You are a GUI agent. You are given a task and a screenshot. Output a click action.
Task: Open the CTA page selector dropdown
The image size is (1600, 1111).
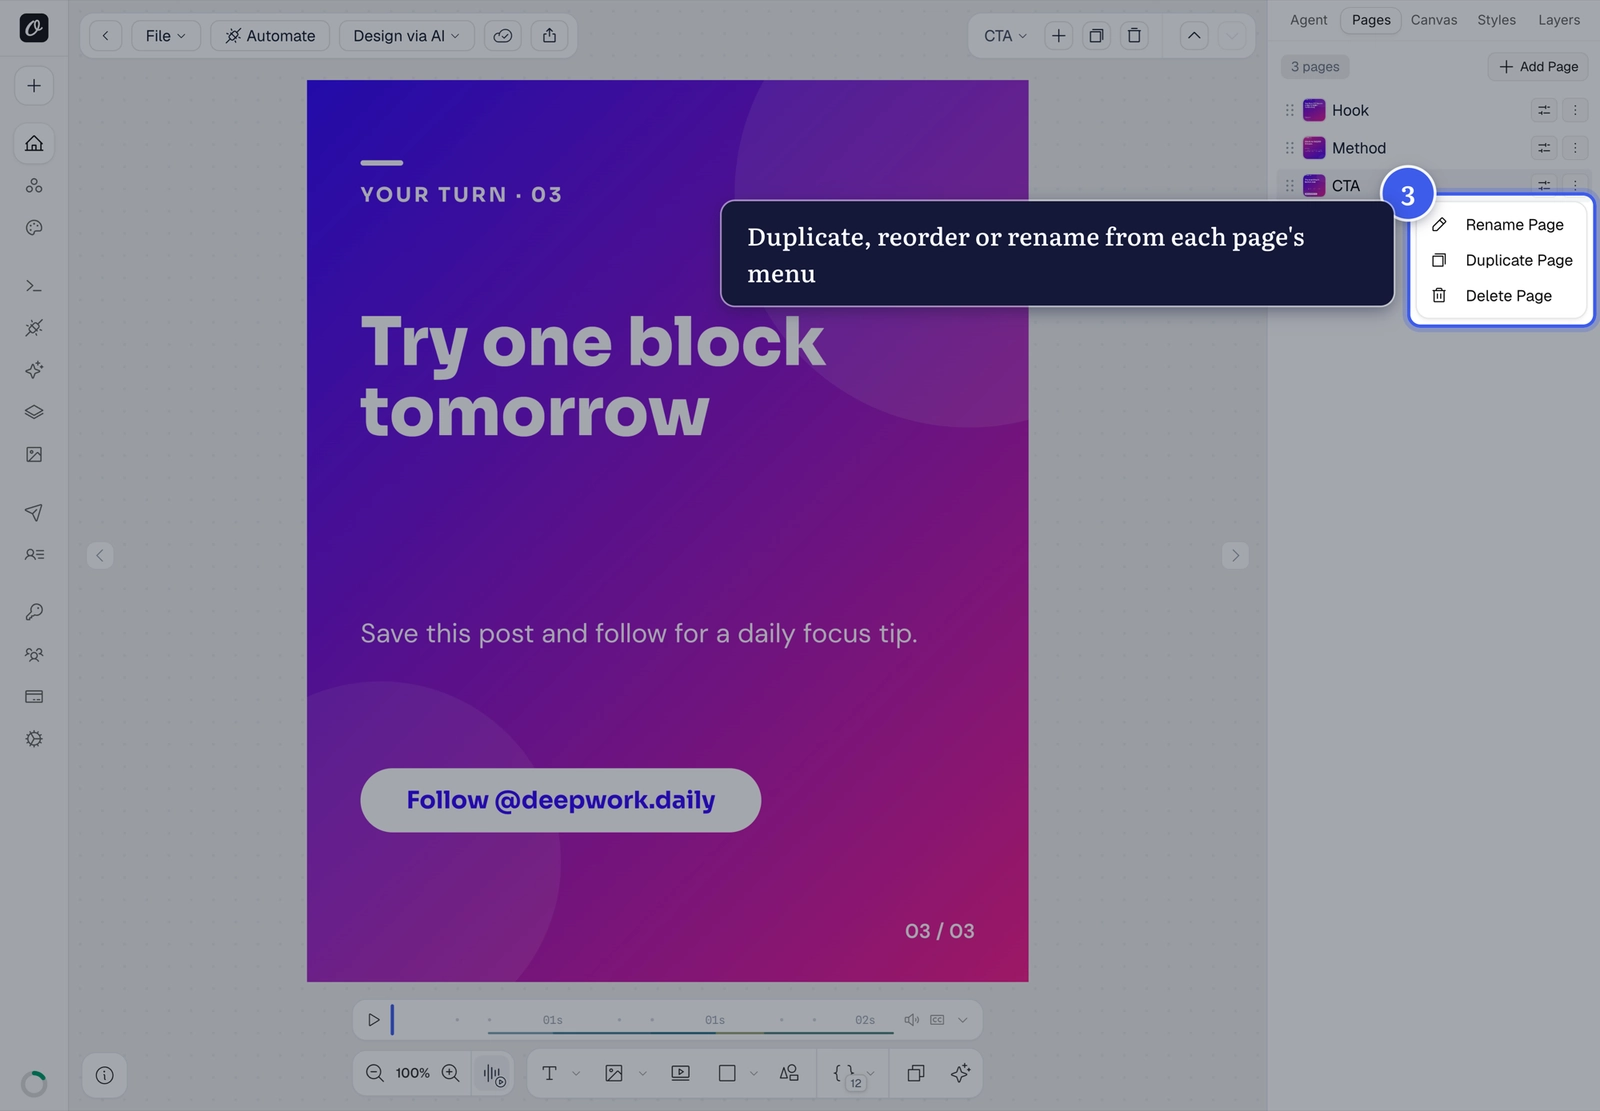1005,36
